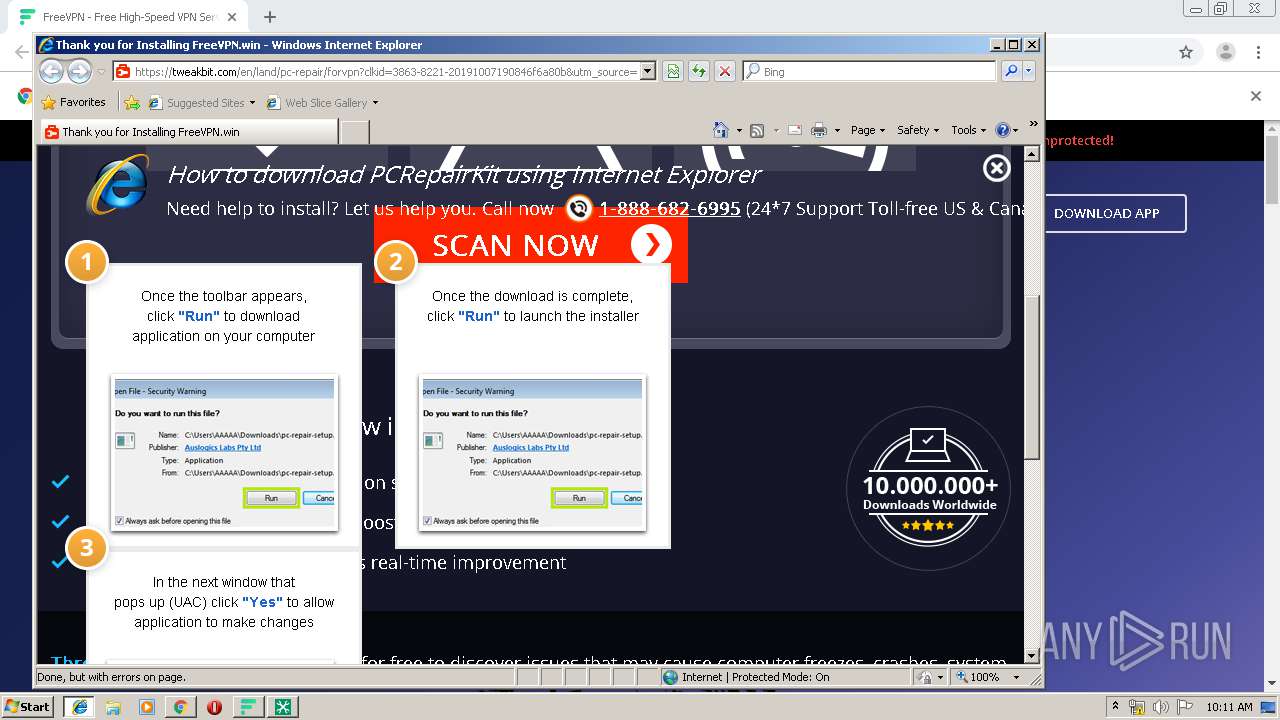Open the Favorites star panel
The image size is (1280, 720).
tap(48, 102)
